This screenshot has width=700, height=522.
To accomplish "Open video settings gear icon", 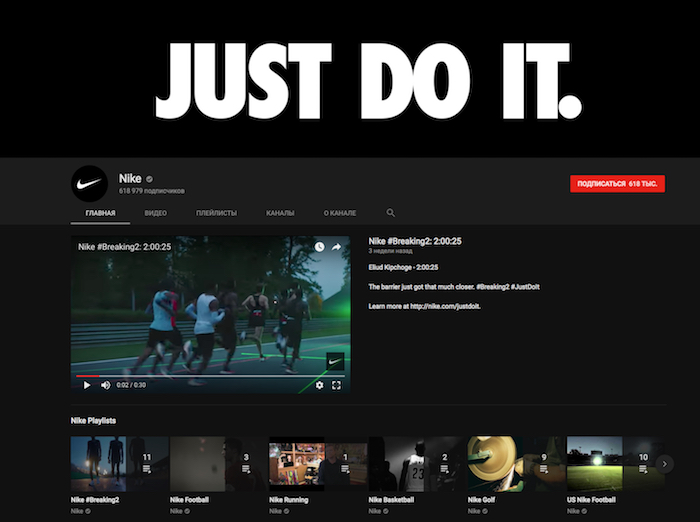I will tap(319, 385).
